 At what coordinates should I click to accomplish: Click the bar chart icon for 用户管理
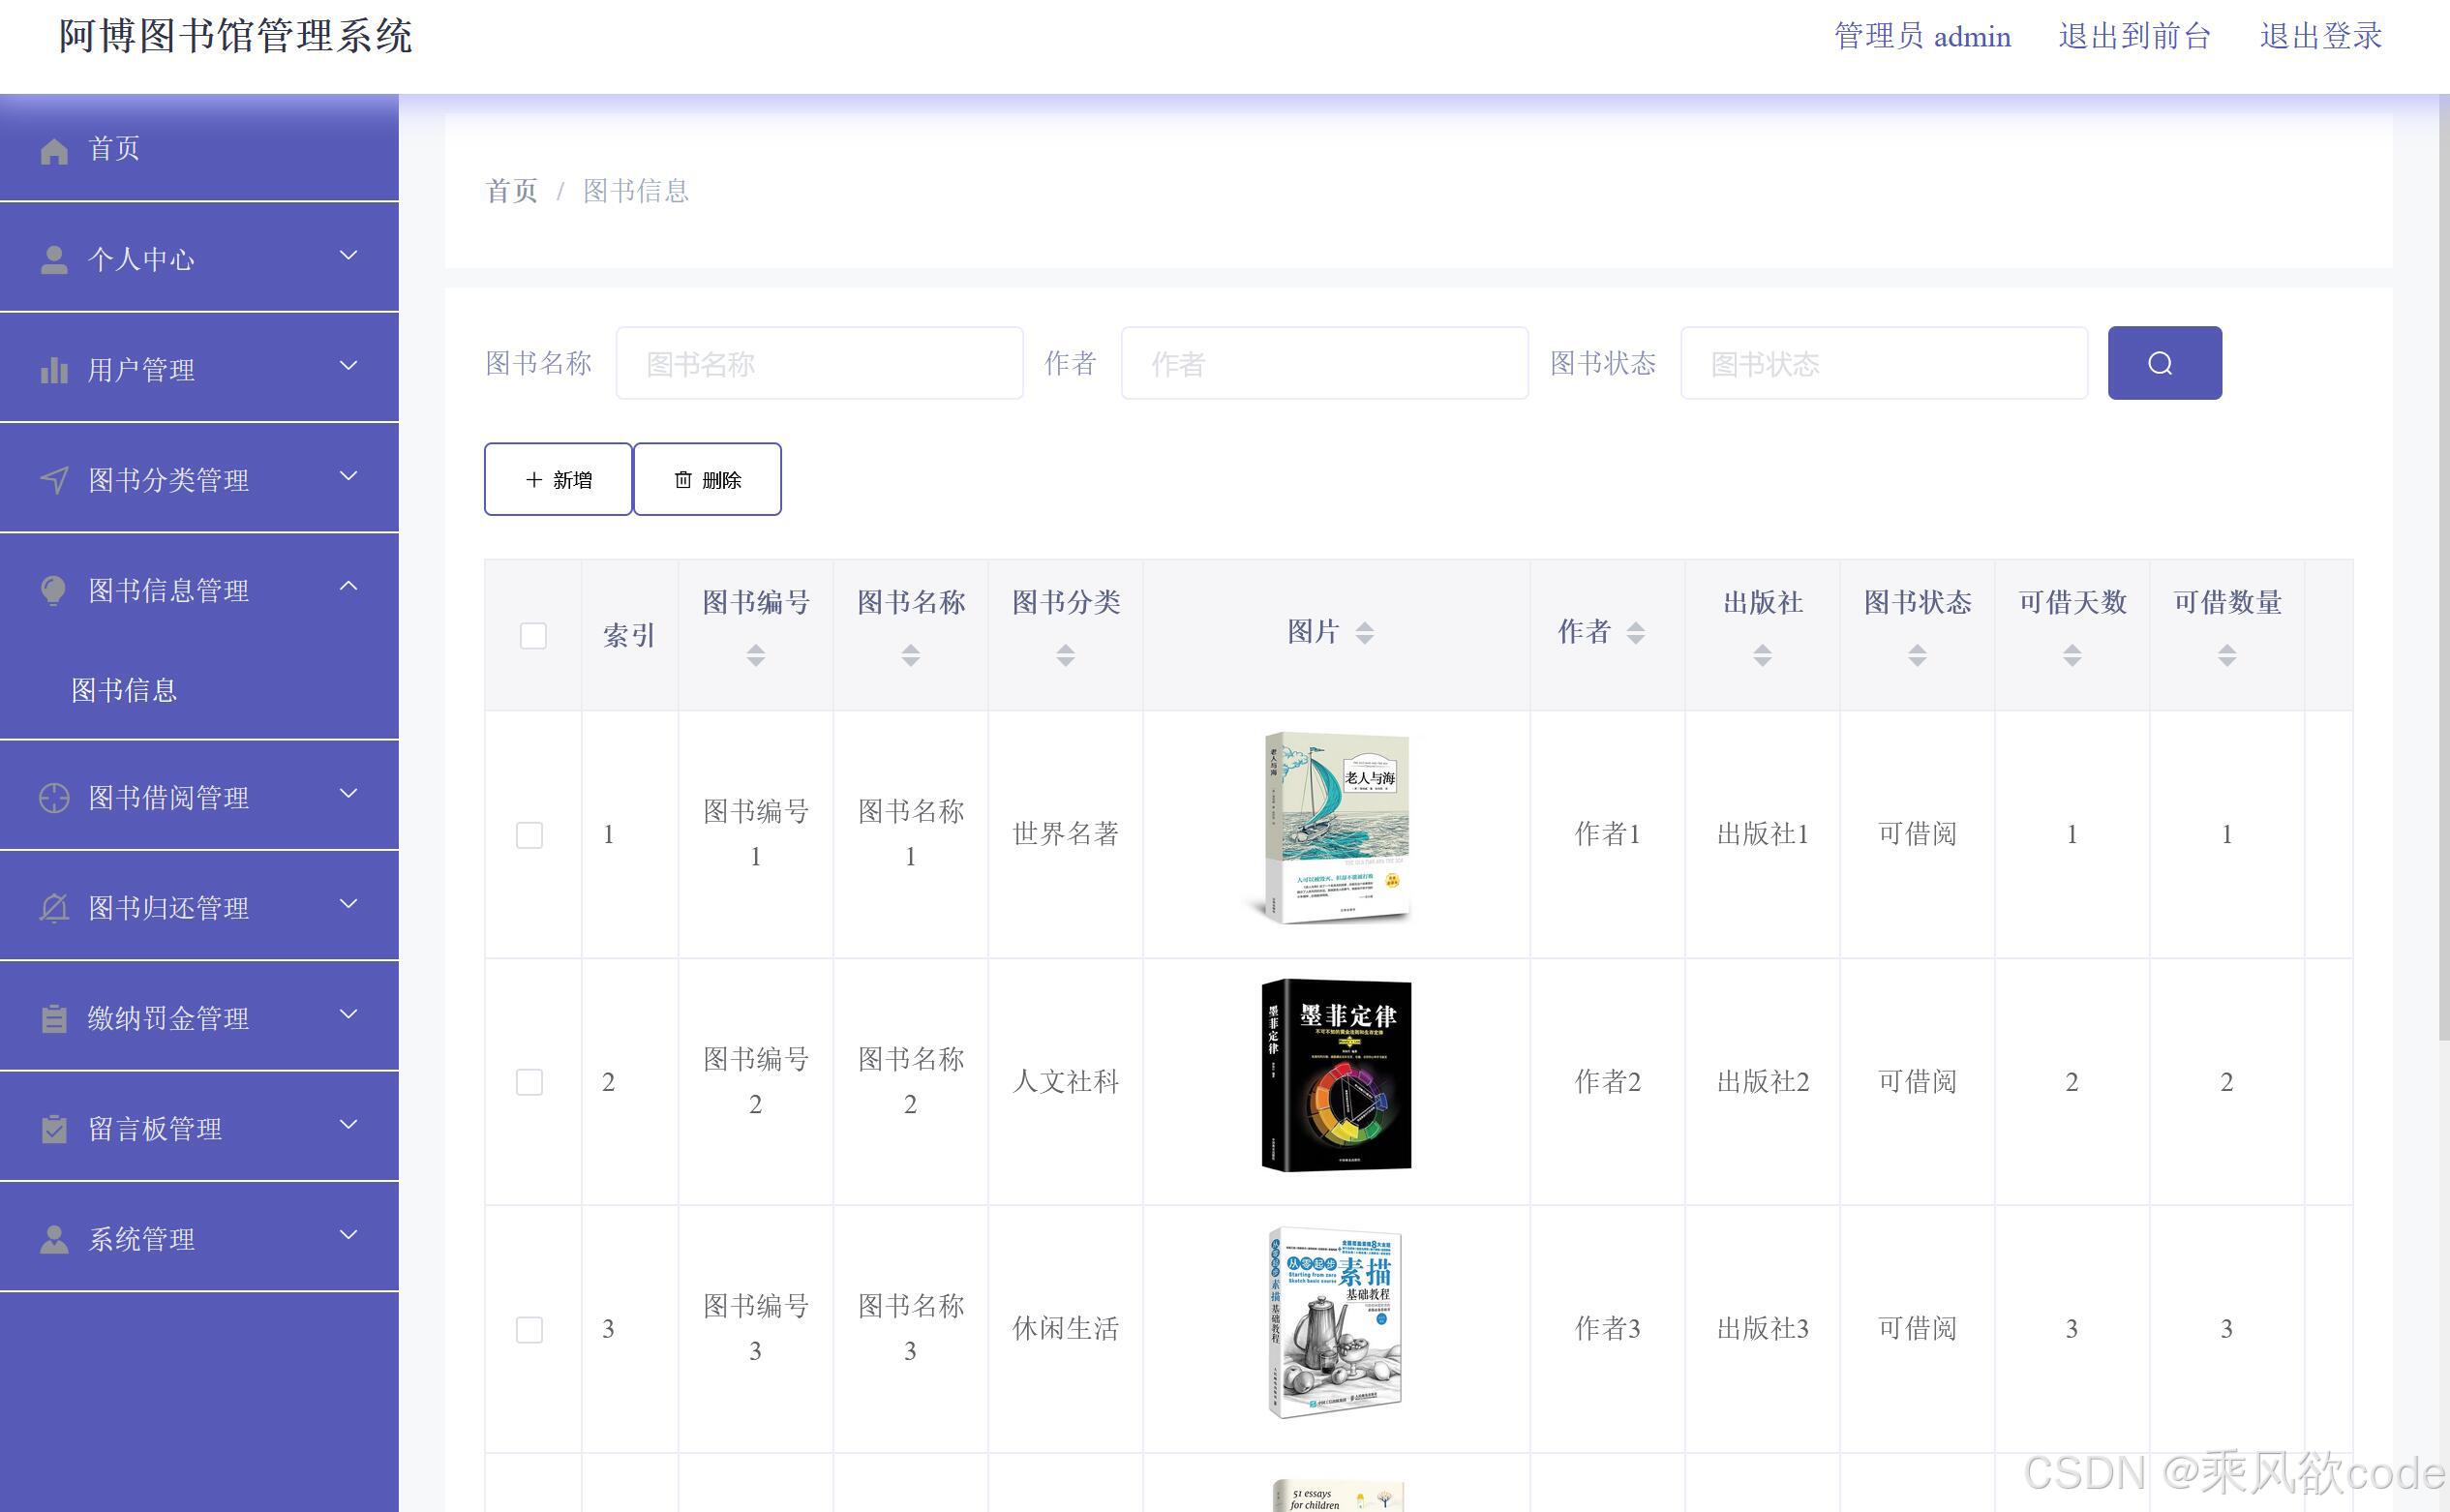click(54, 370)
